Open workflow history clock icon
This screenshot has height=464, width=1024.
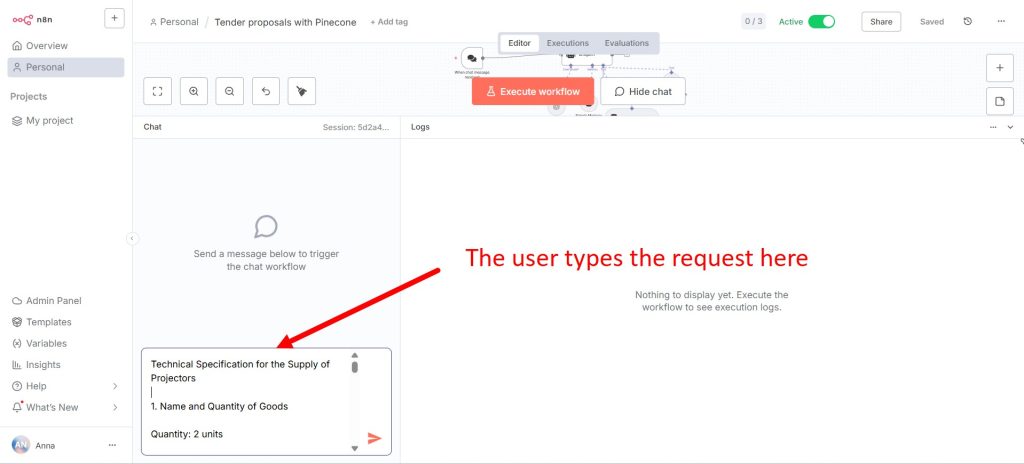click(x=967, y=21)
